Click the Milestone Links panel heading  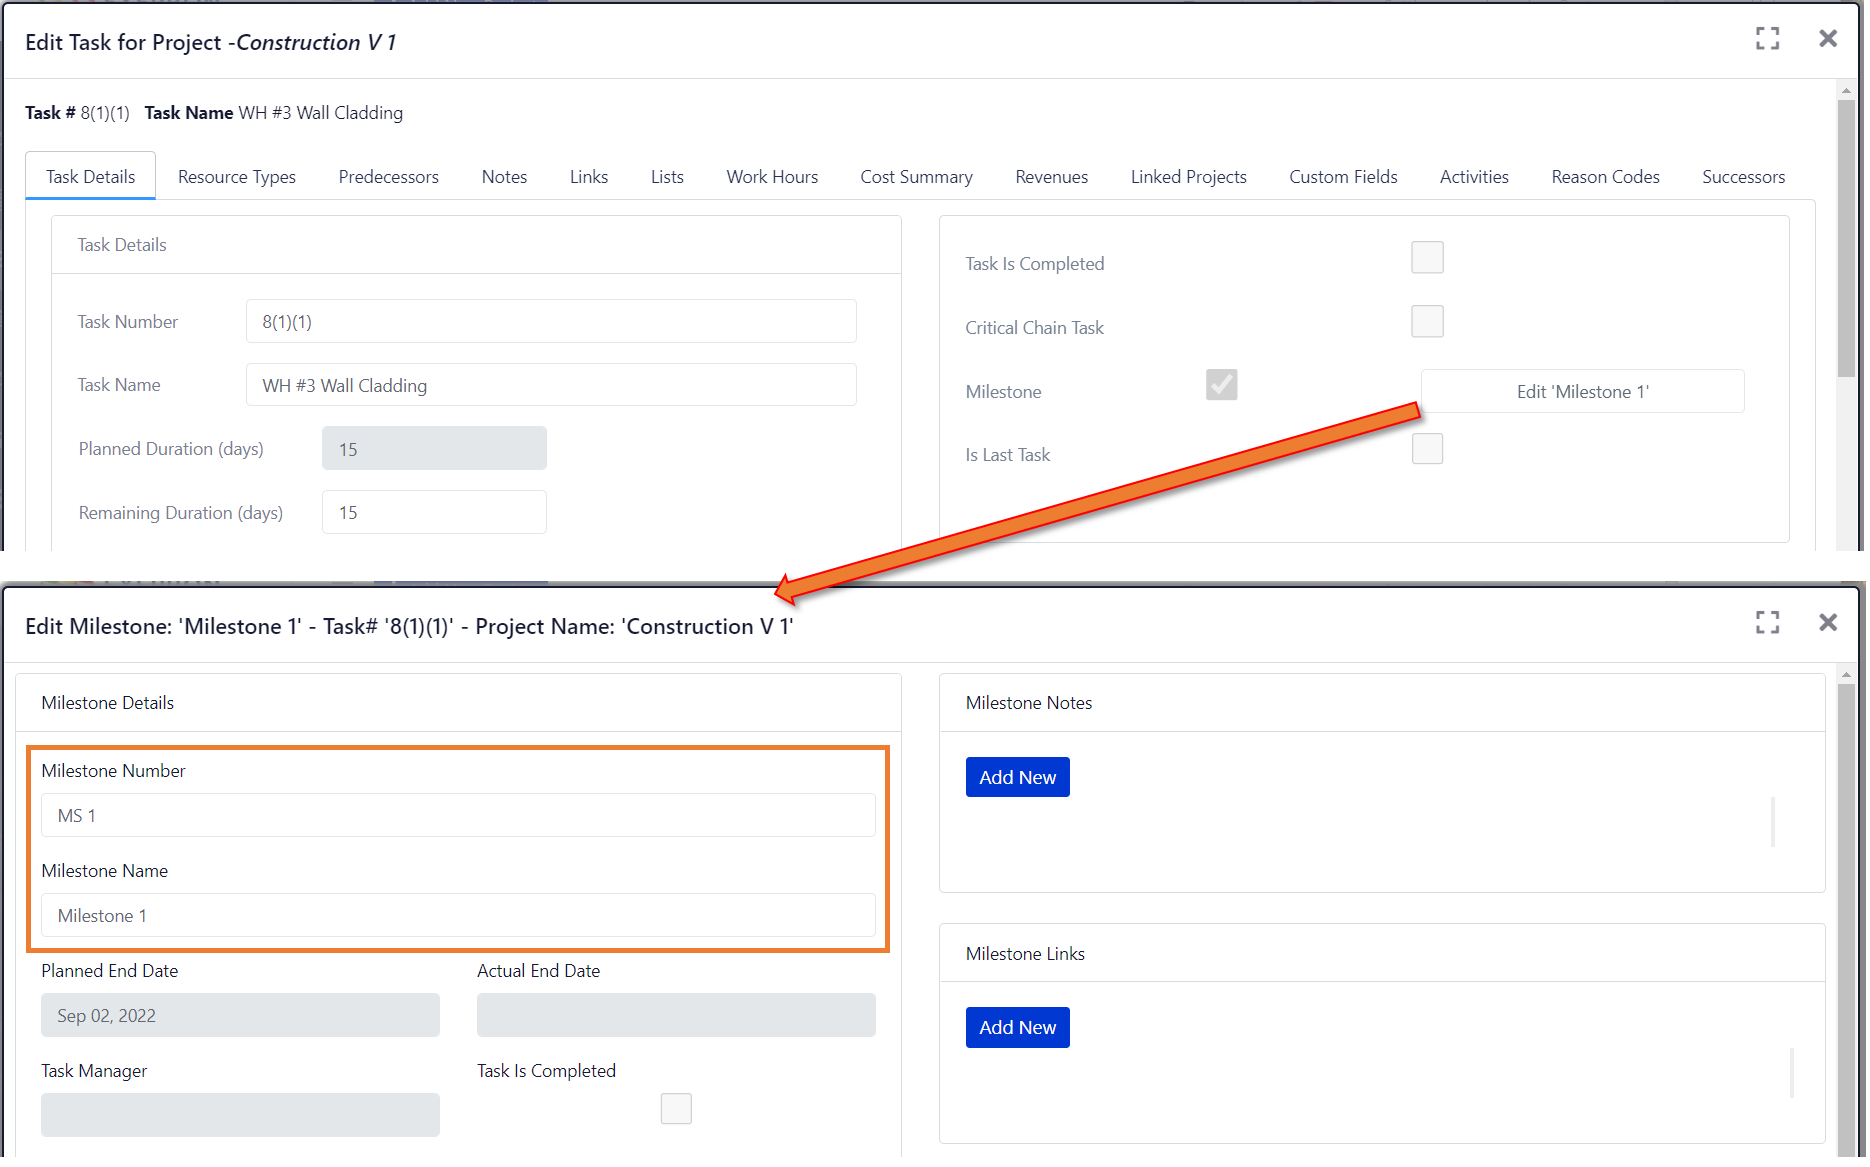(1025, 953)
